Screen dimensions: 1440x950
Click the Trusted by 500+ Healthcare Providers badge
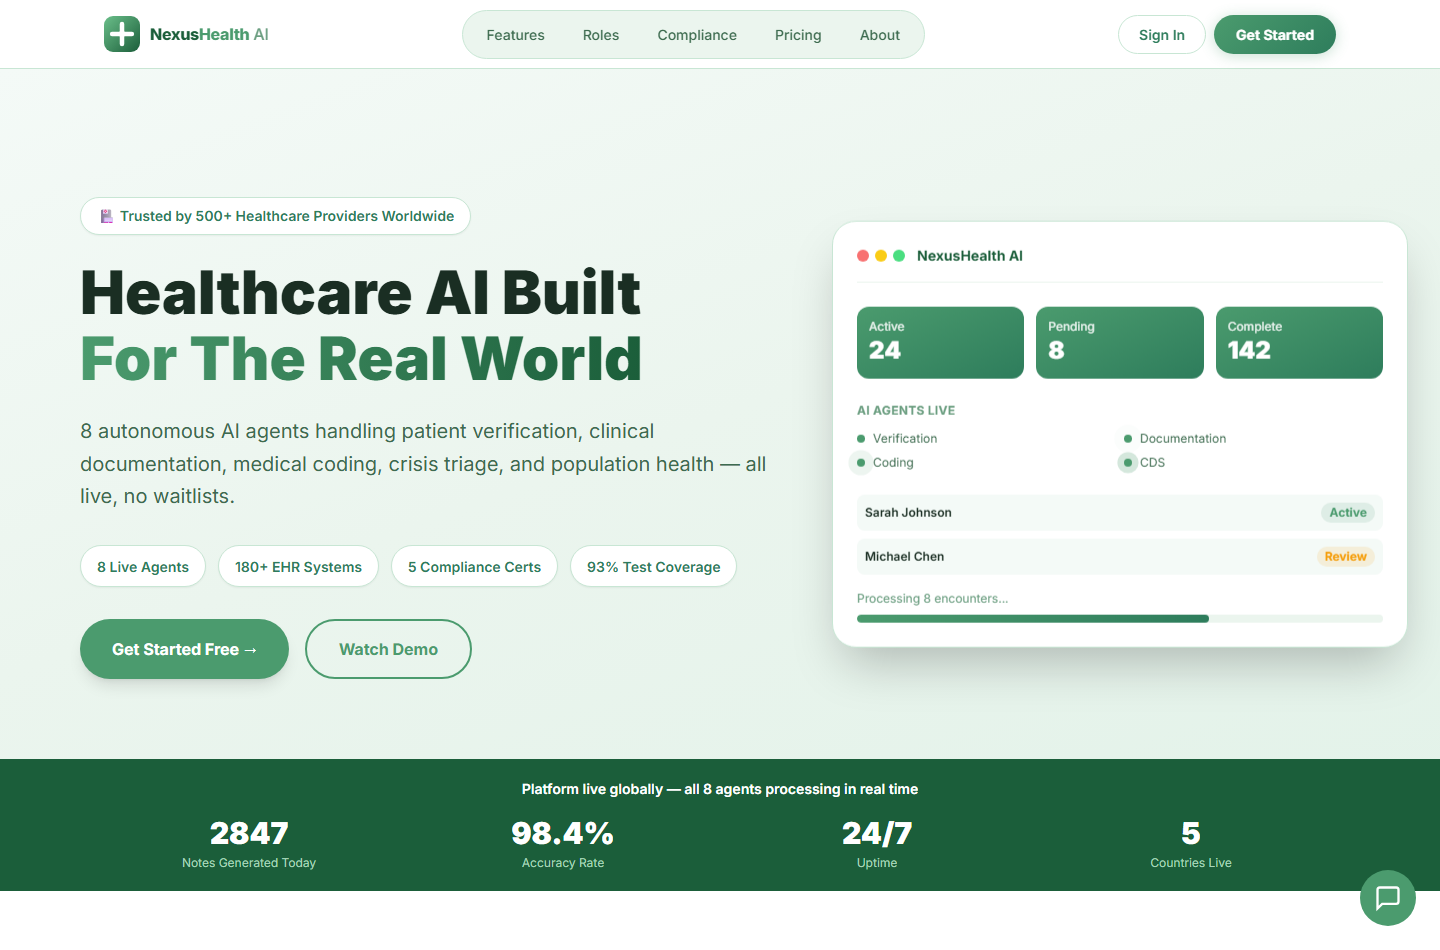point(275,216)
